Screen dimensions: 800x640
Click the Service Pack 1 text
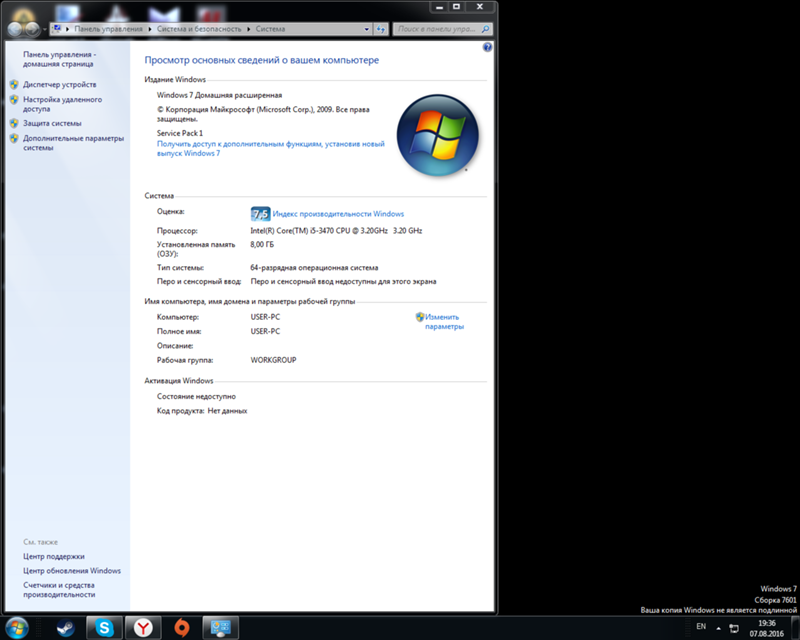tap(180, 133)
